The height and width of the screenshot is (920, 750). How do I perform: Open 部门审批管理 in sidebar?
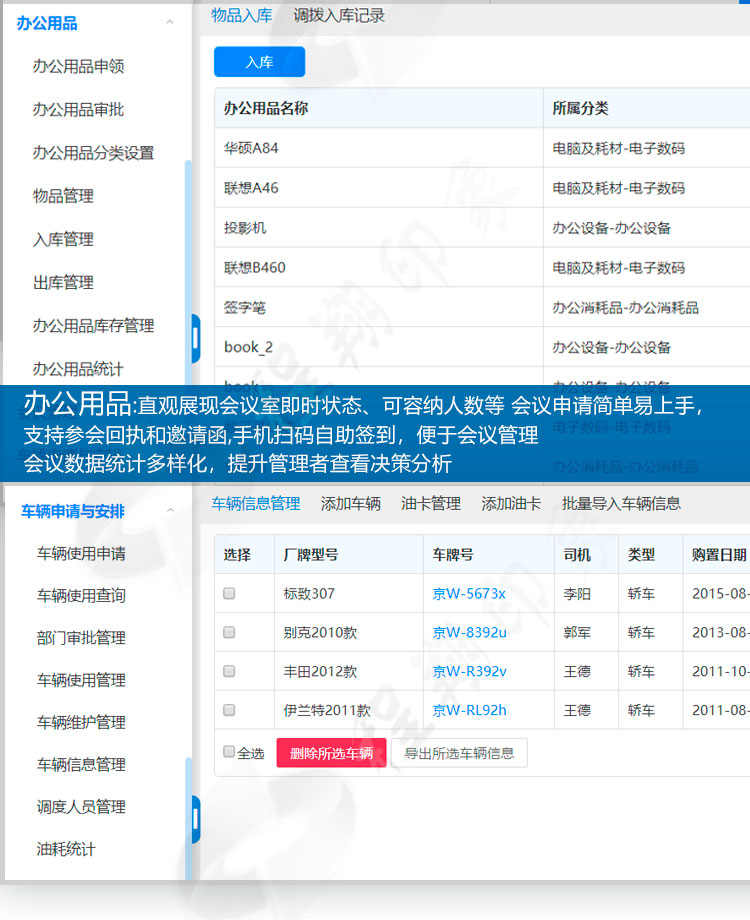(x=81, y=638)
